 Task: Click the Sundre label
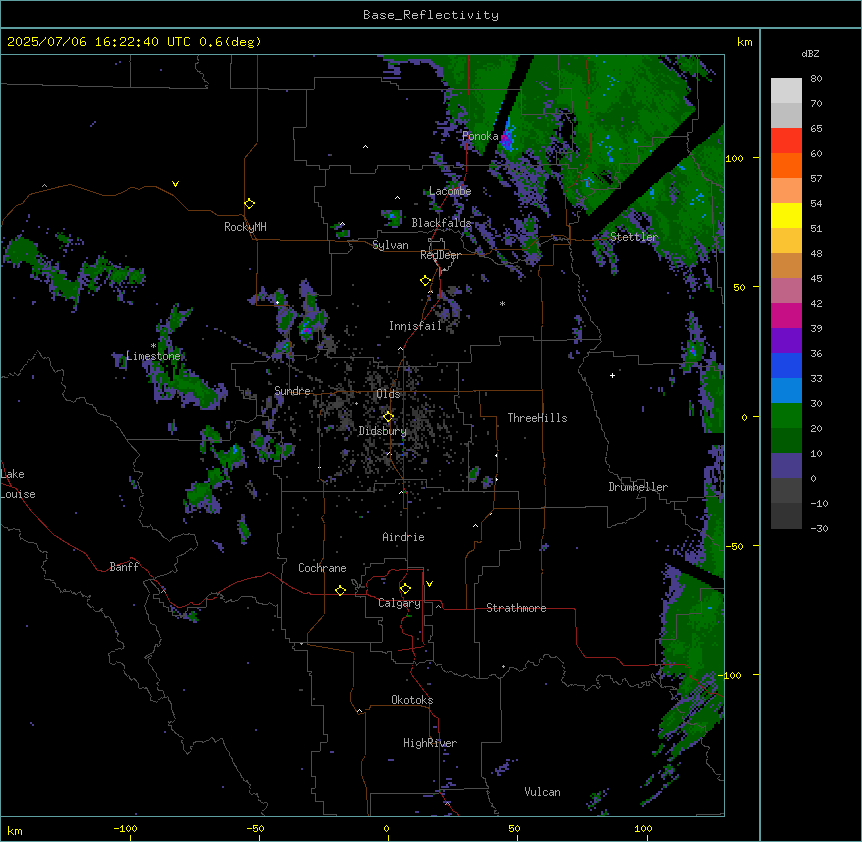click(292, 391)
